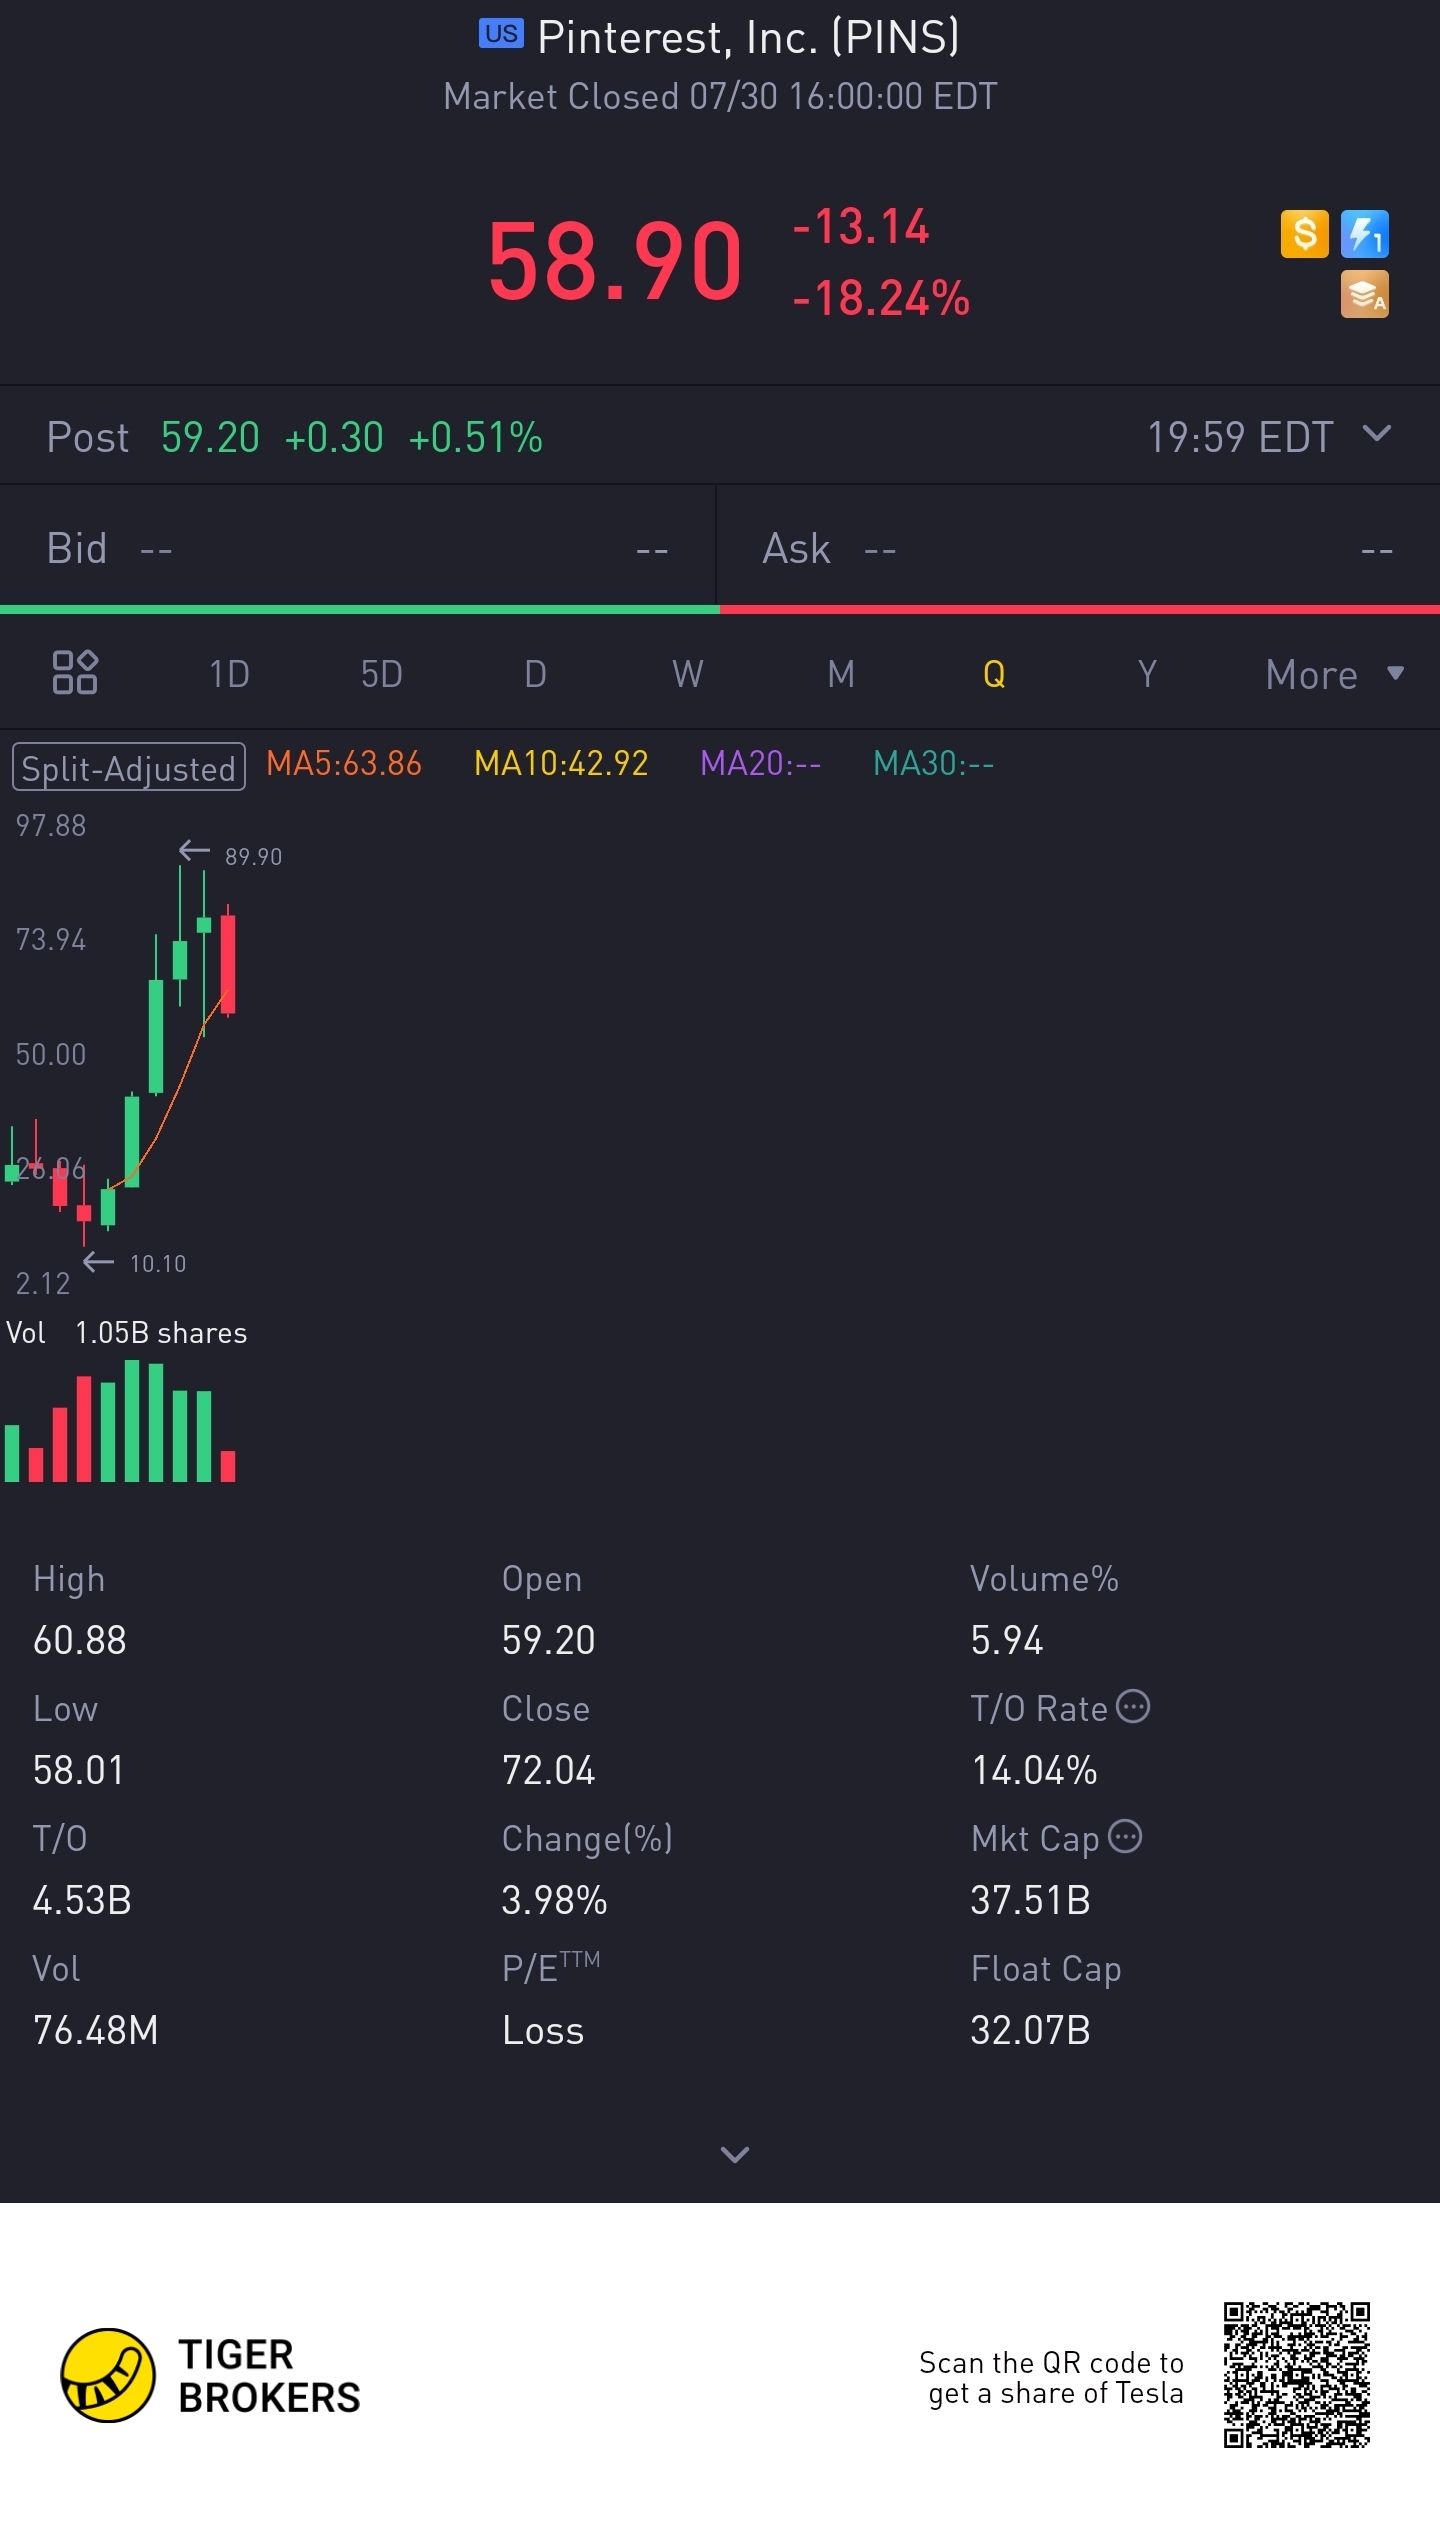Tap the P/E TTM value Loss
The height and width of the screenshot is (2548, 1440).
pos(543,2030)
